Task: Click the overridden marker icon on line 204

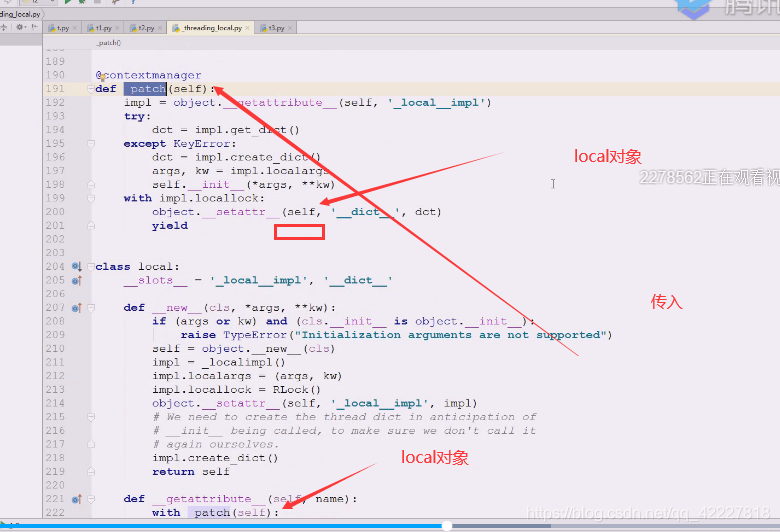Action: (x=76, y=267)
